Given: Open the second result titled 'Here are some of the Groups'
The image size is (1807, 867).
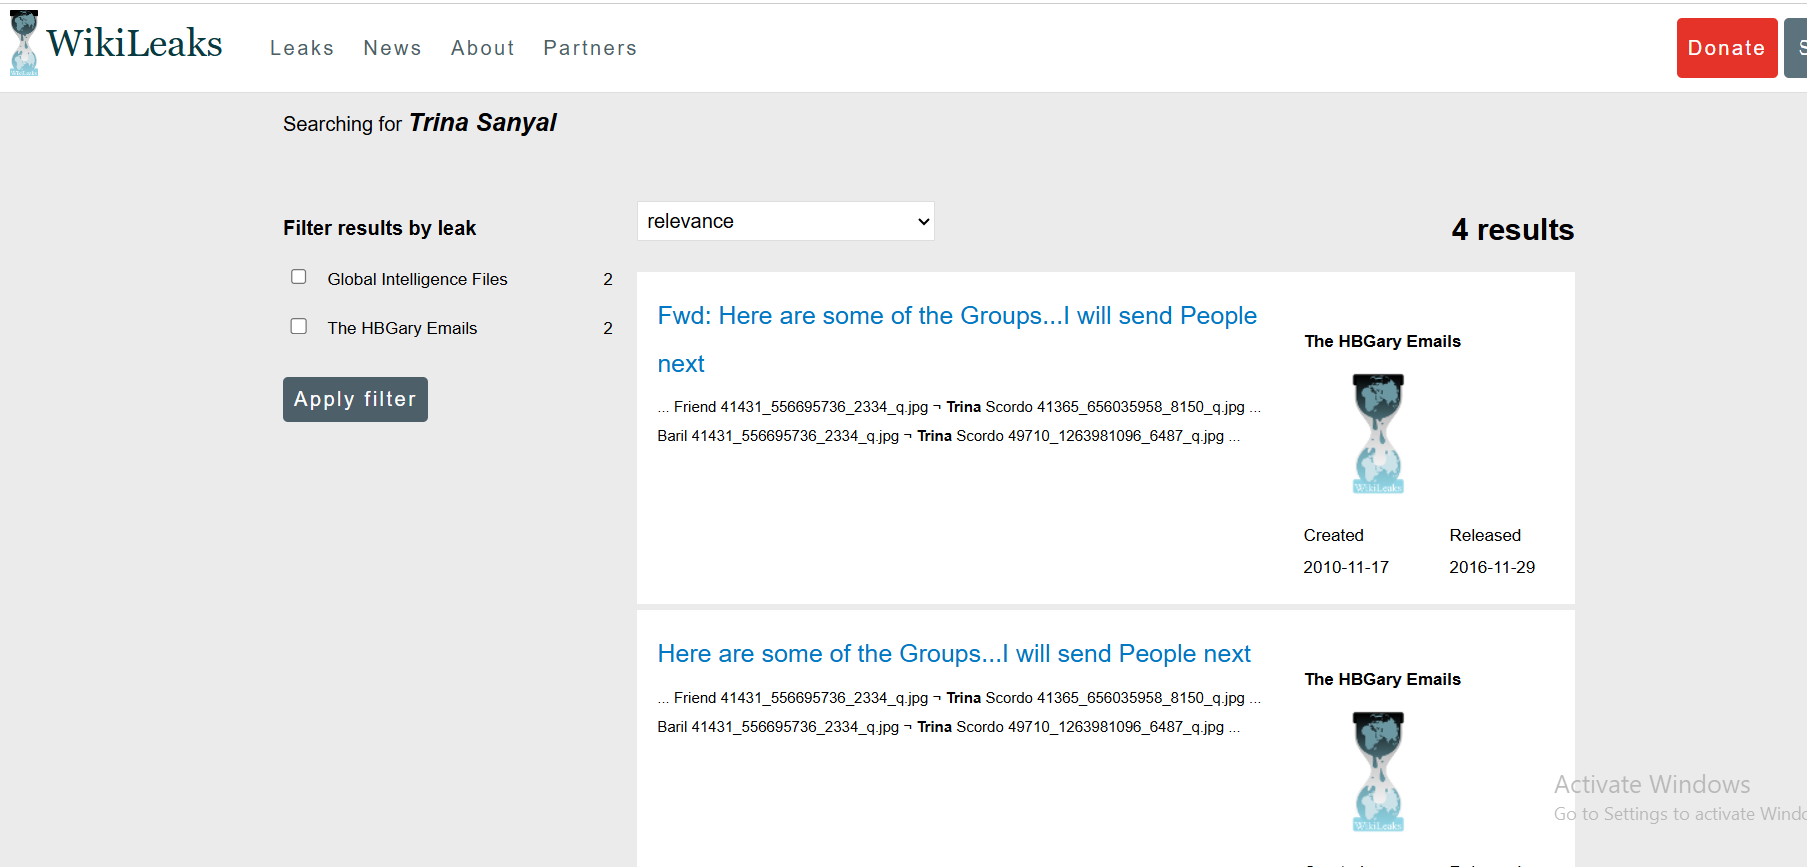Looking at the screenshot, I should coord(953,654).
